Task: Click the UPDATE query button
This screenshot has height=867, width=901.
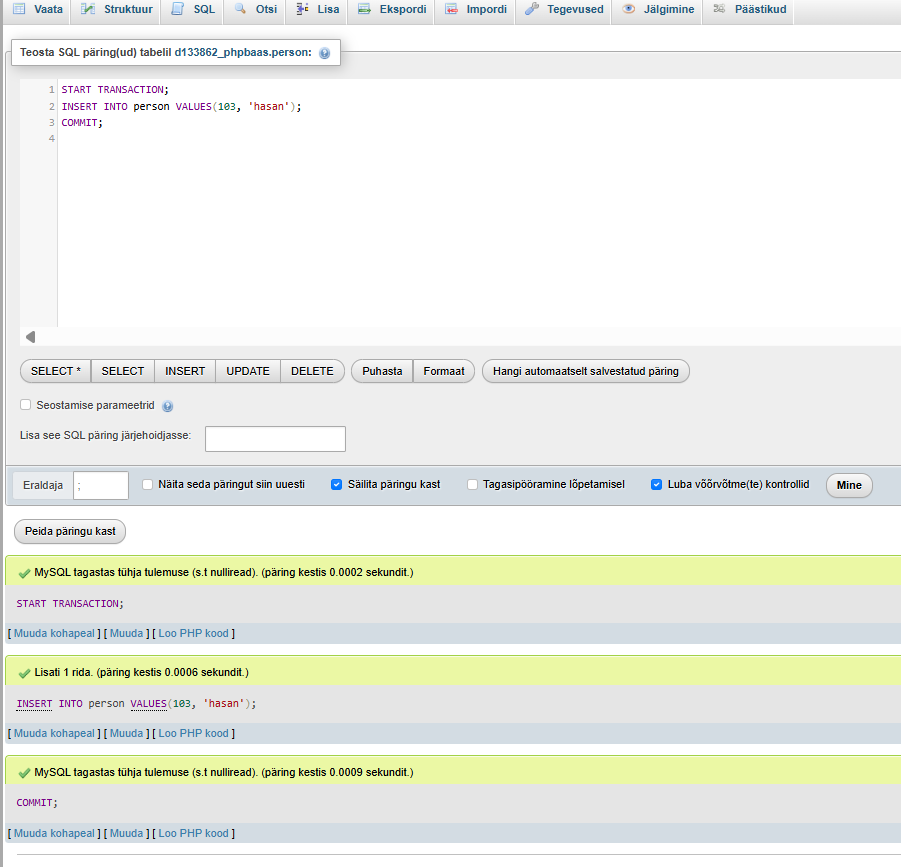Action: (248, 371)
